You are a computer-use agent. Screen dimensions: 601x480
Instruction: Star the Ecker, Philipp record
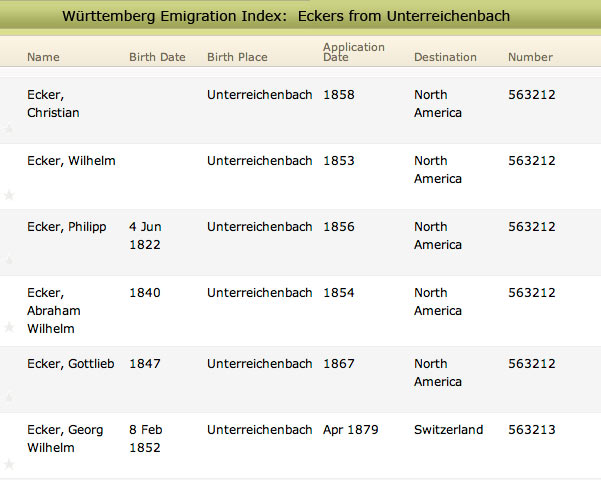[9, 261]
